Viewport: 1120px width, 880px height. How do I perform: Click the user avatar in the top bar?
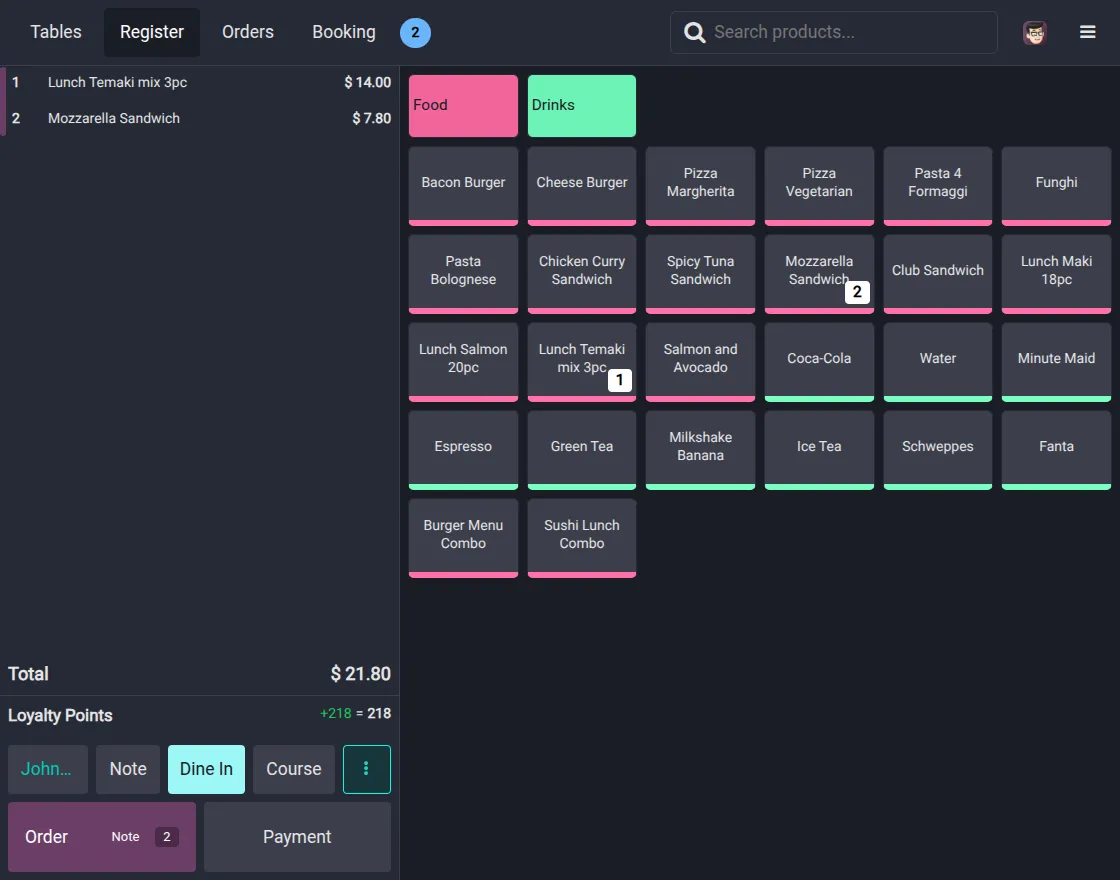(x=1034, y=32)
